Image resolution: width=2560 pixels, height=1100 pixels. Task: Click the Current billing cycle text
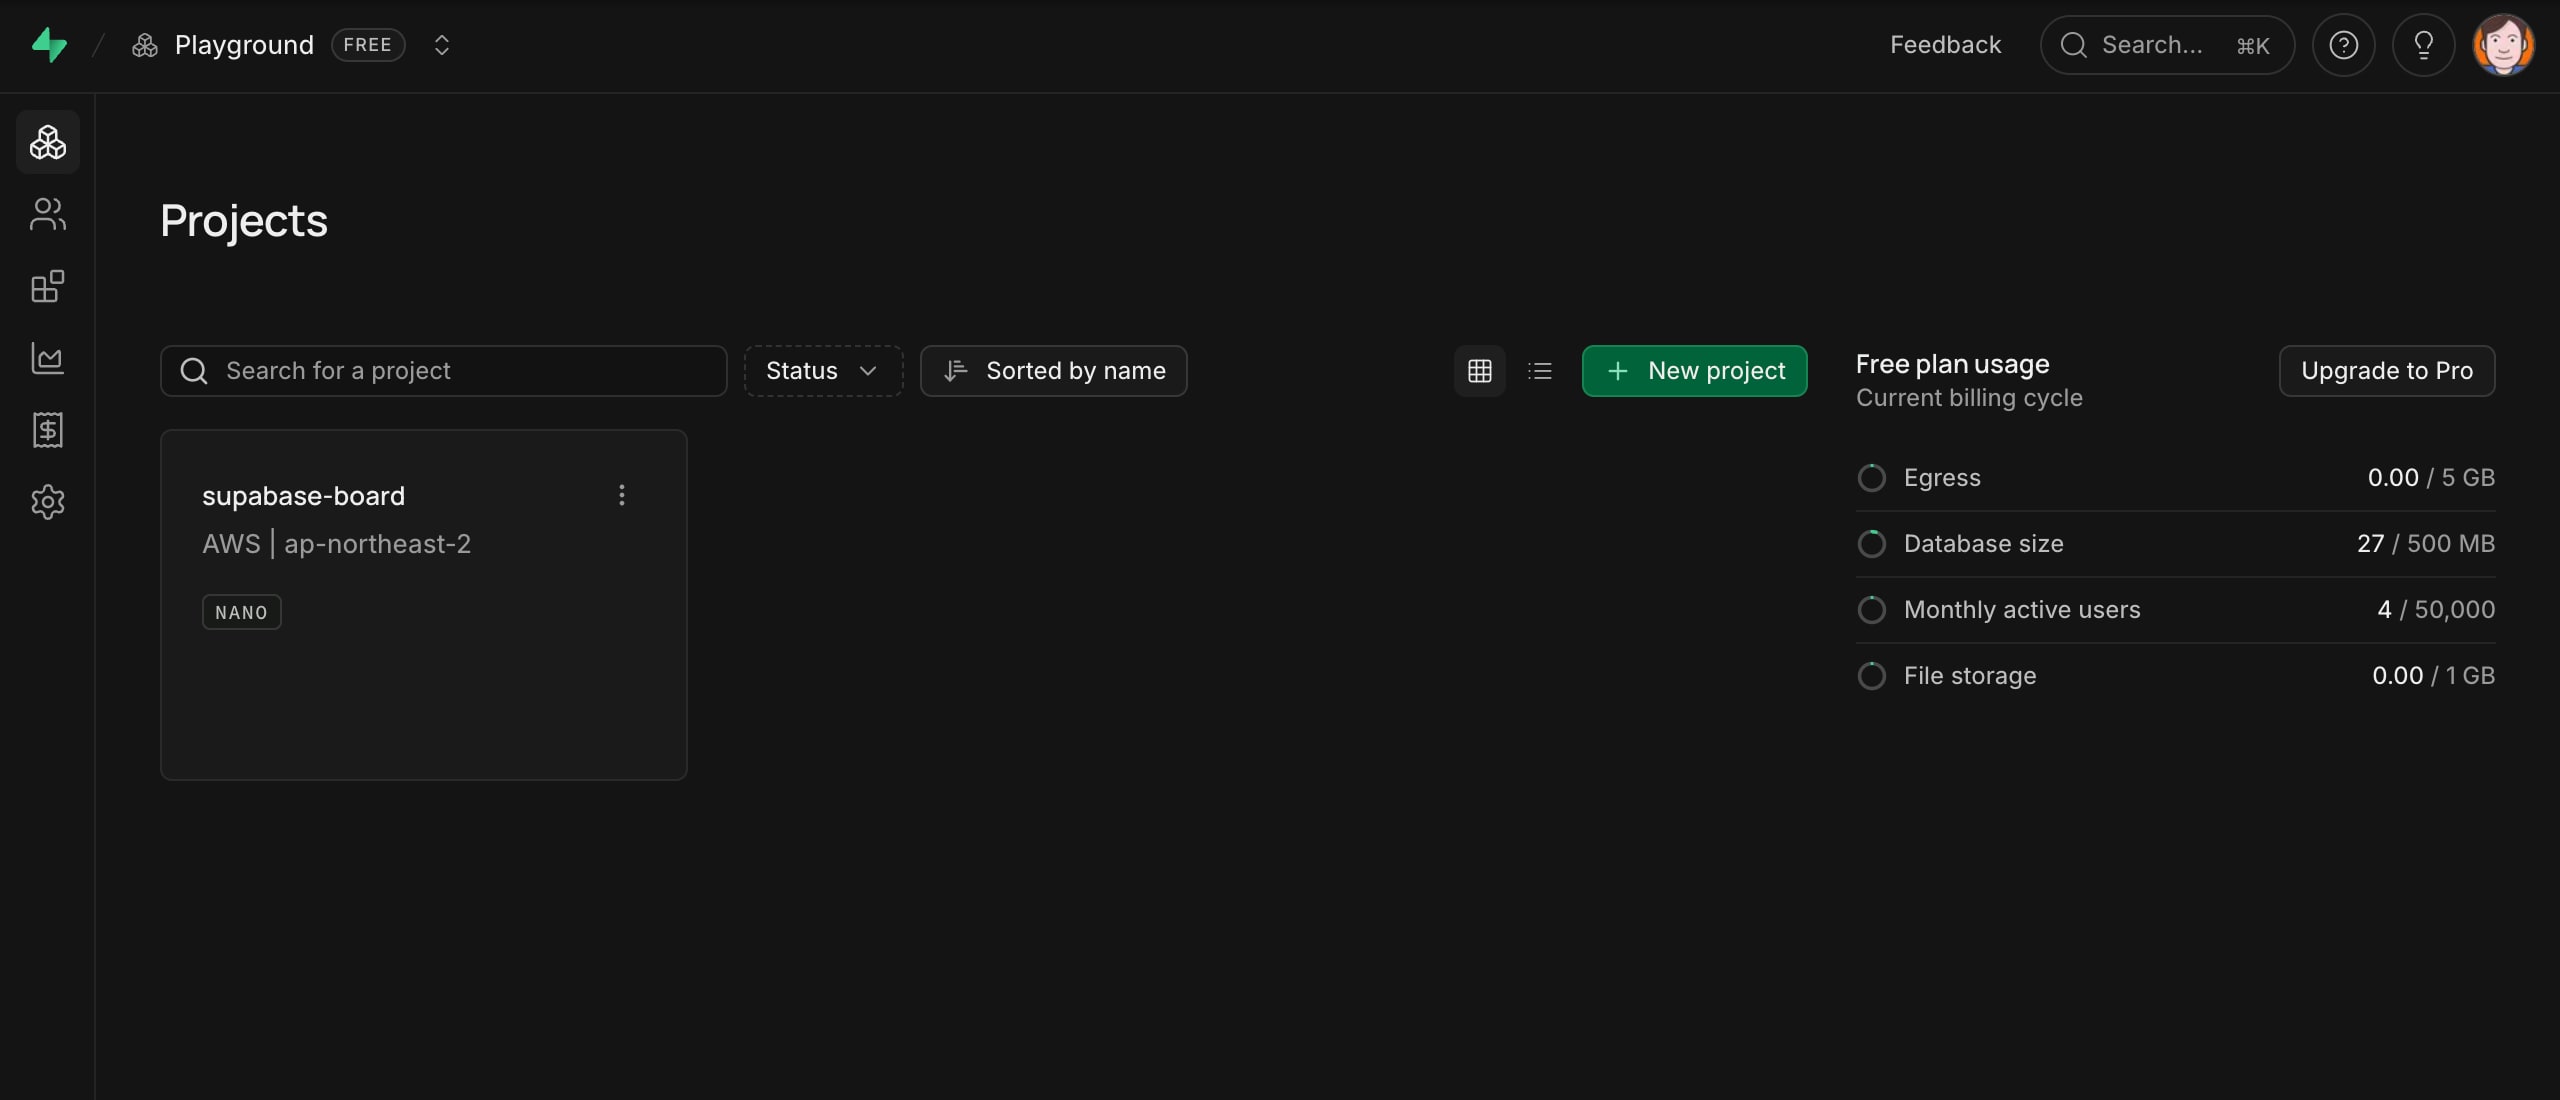(1969, 398)
